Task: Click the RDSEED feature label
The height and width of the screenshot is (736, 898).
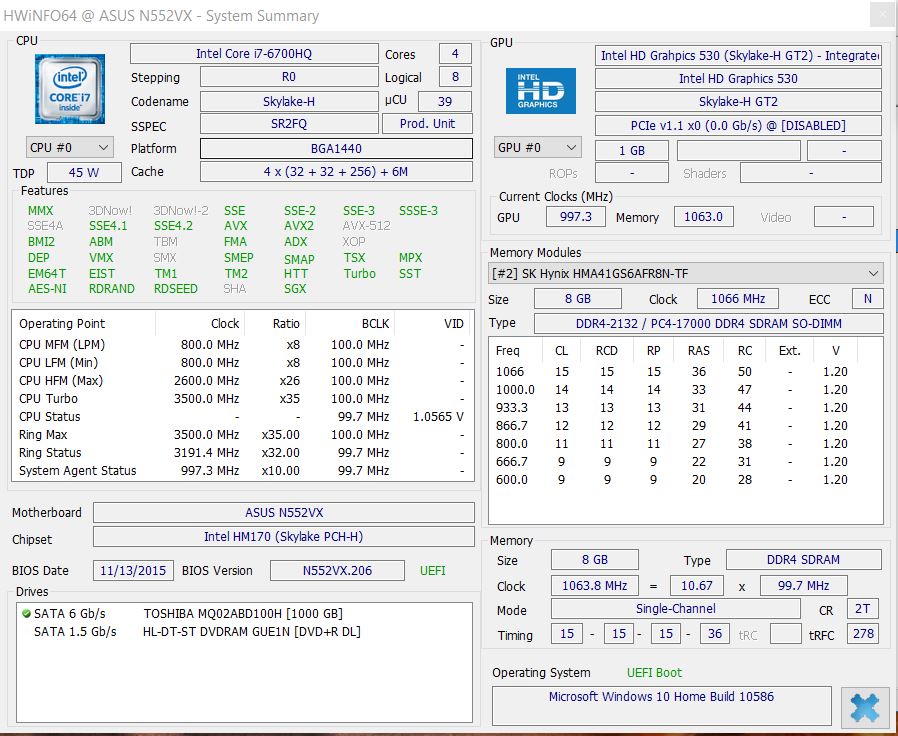Action: click(x=175, y=289)
